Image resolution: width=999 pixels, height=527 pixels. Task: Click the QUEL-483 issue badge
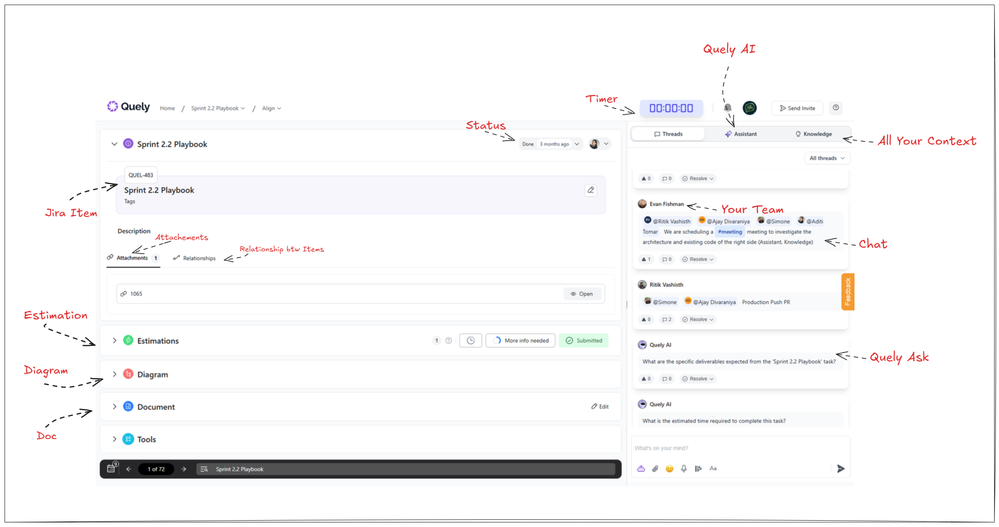tap(141, 175)
